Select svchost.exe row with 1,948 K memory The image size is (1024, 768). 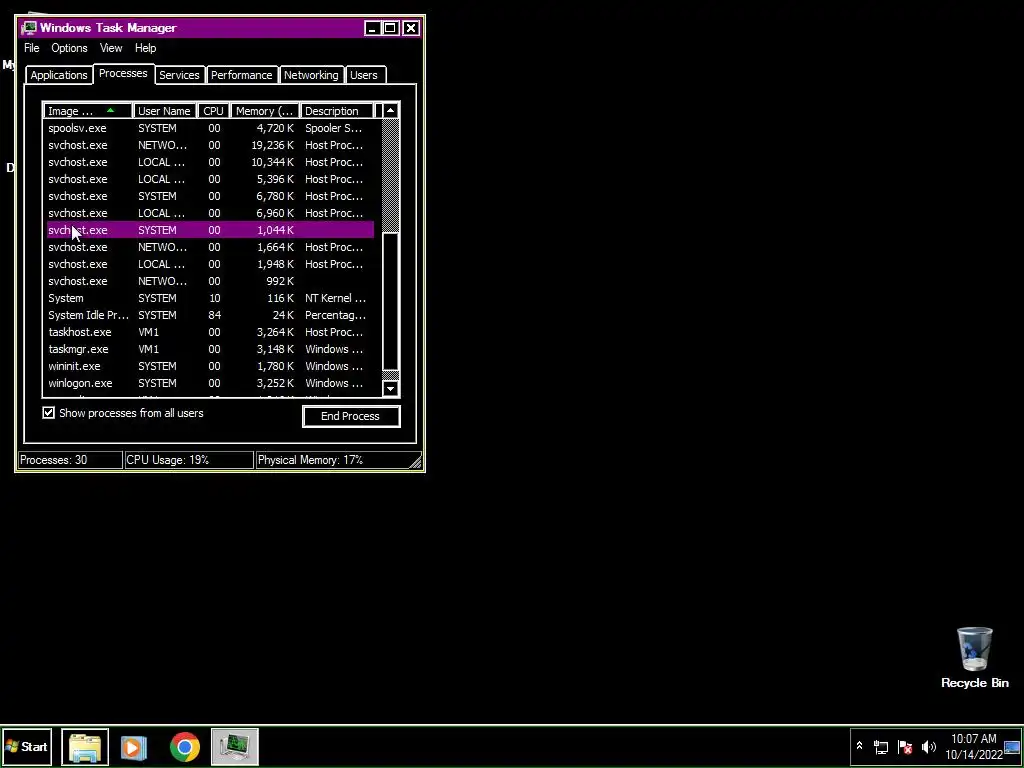click(x=209, y=264)
